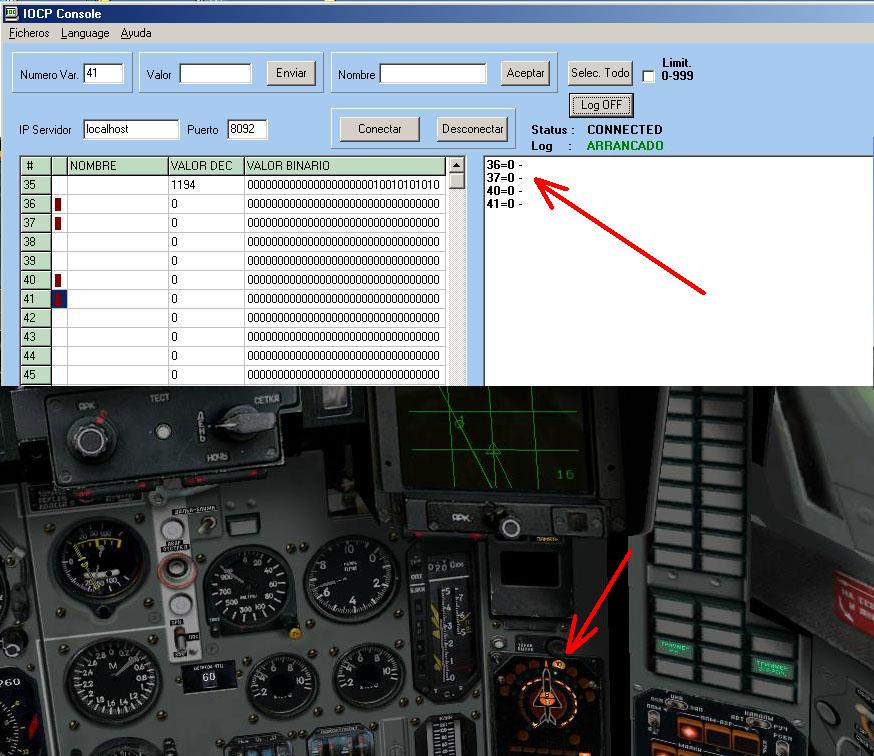
Task: Open the Ayuda menu
Action: coord(136,33)
